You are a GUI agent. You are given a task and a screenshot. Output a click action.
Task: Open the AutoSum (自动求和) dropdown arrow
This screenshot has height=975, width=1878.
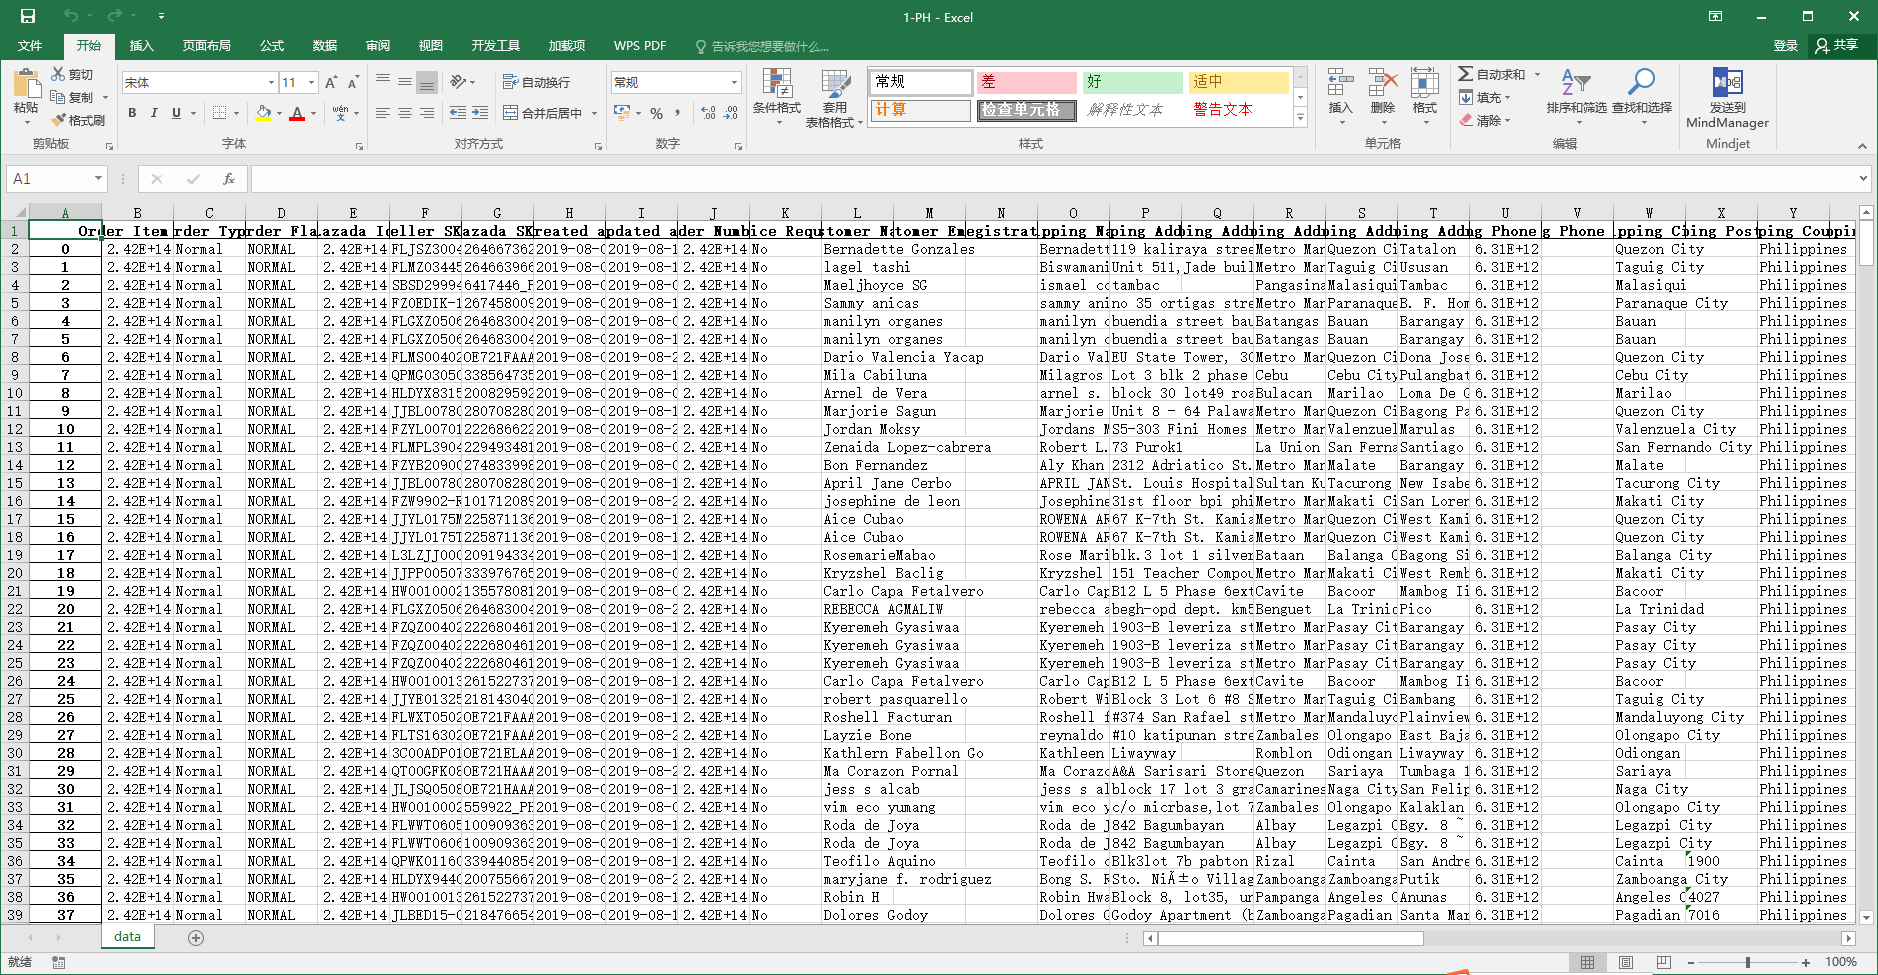[x=1538, y=74]
